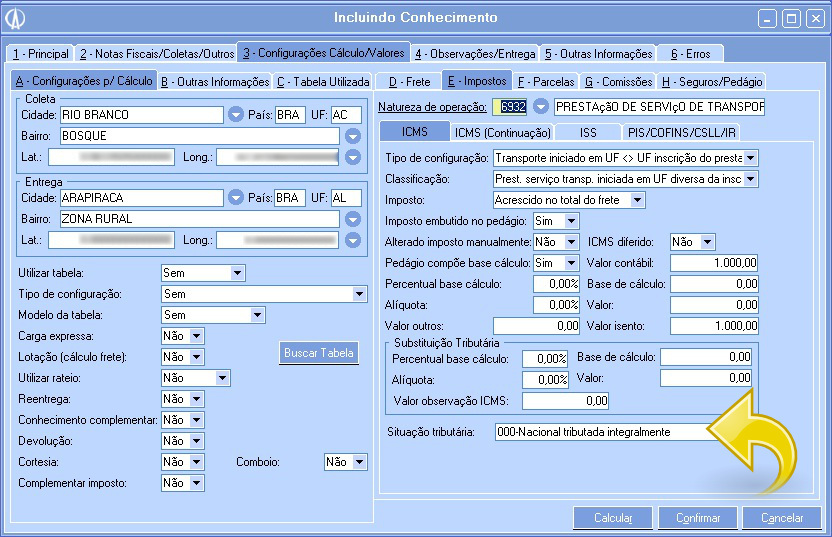Click the round arrow icon beside Coleta Long. field

tap(352, 157)
